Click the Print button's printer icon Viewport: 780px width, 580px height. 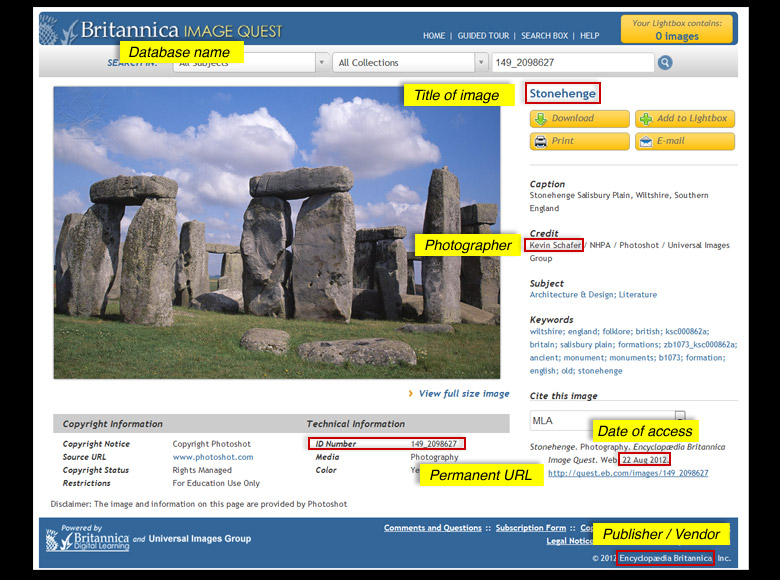[x=540, y=141]
